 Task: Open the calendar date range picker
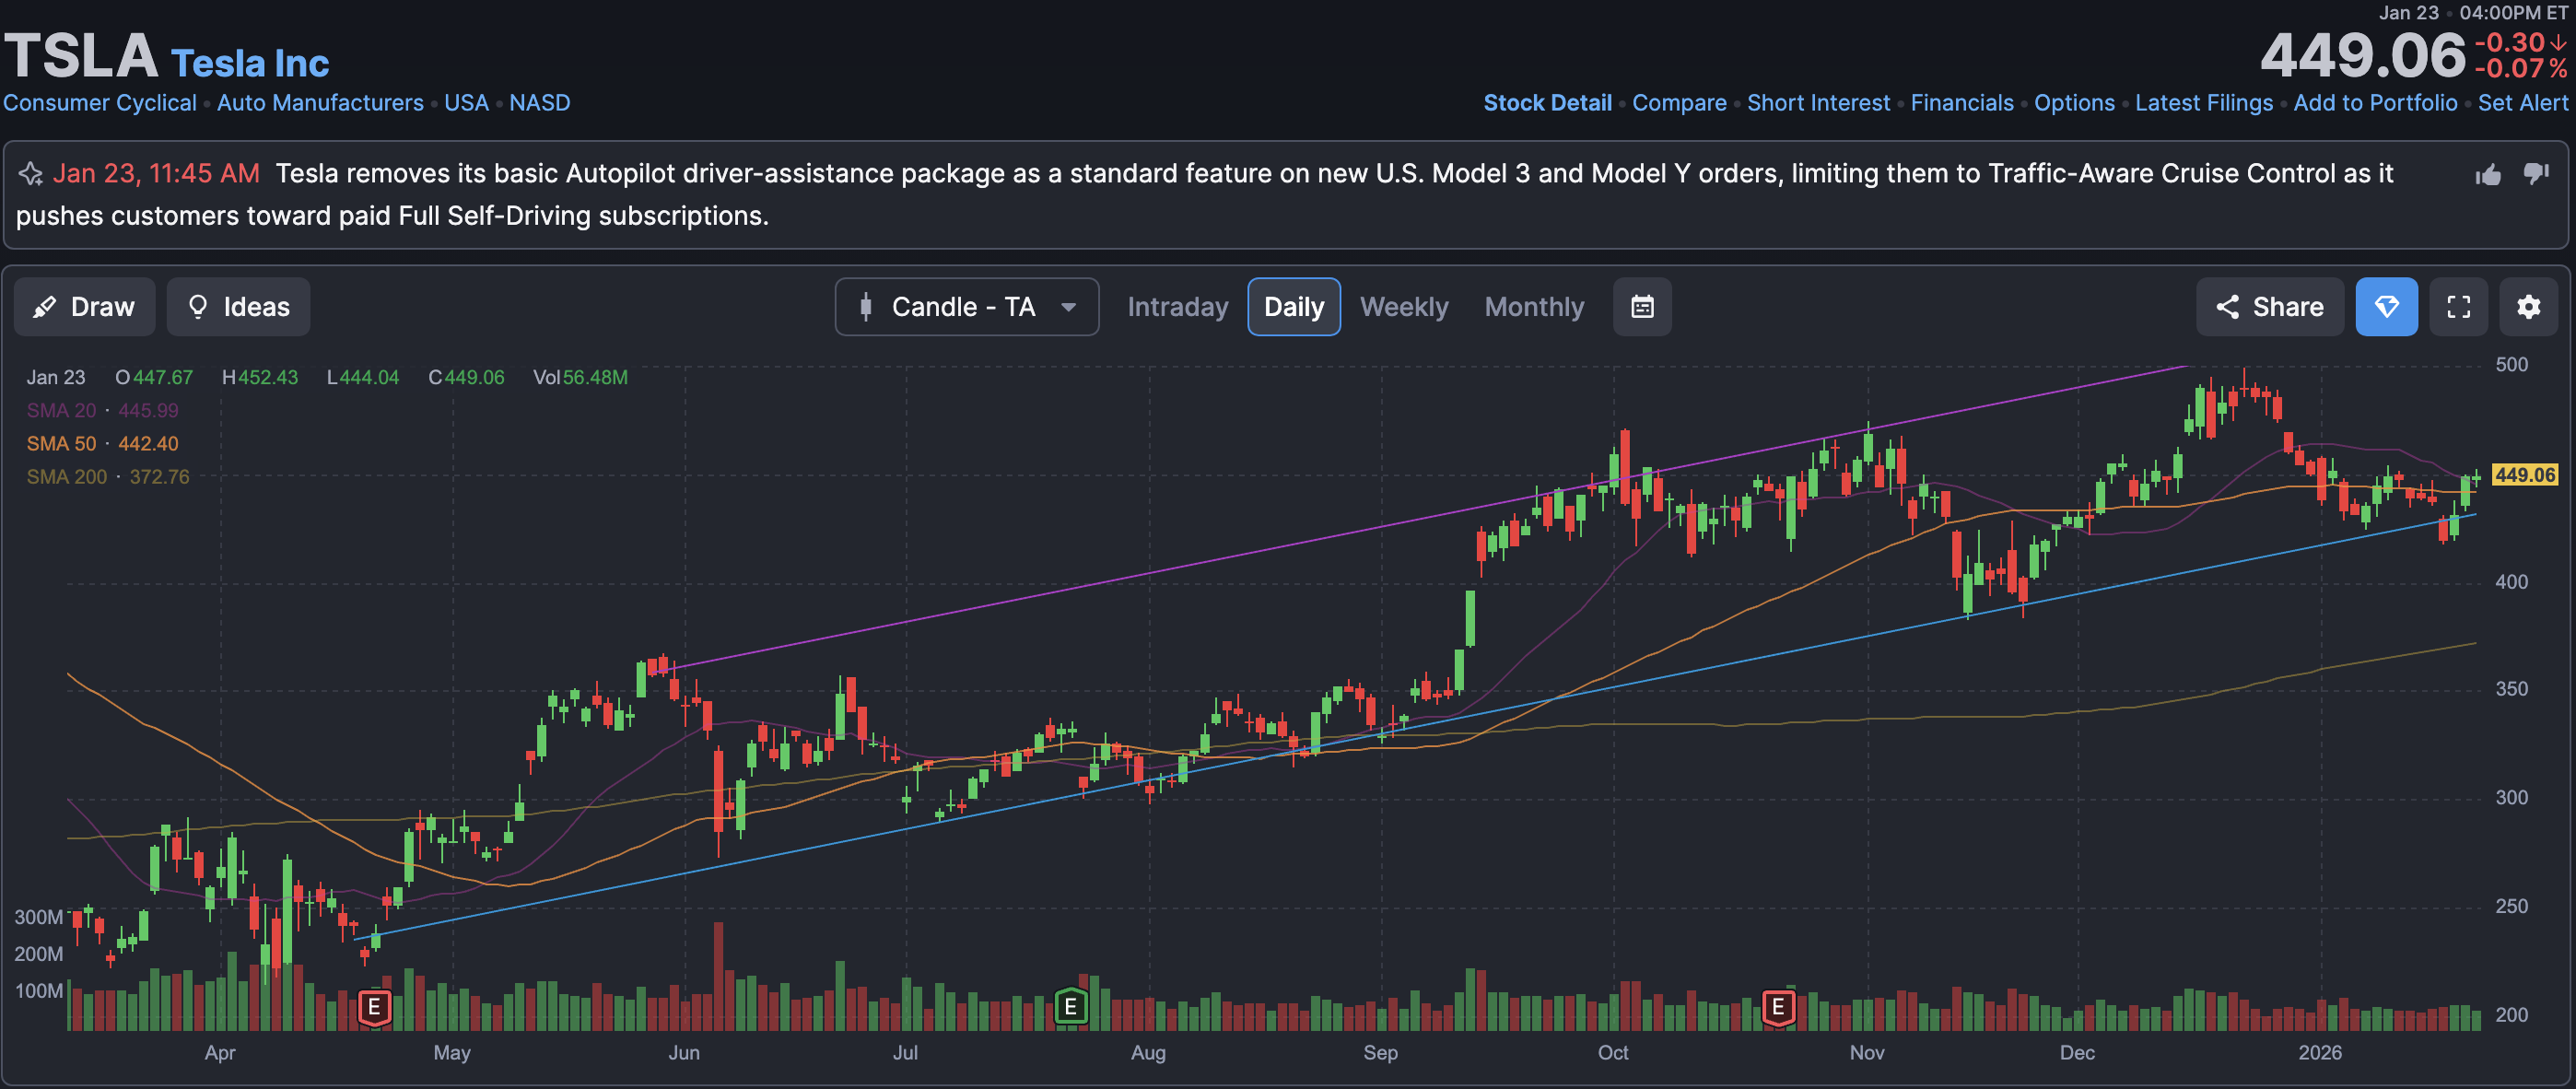coord(1641,307)
